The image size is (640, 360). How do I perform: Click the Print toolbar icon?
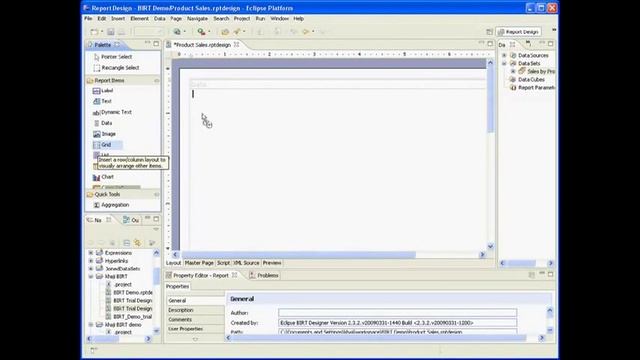[121, 31]
